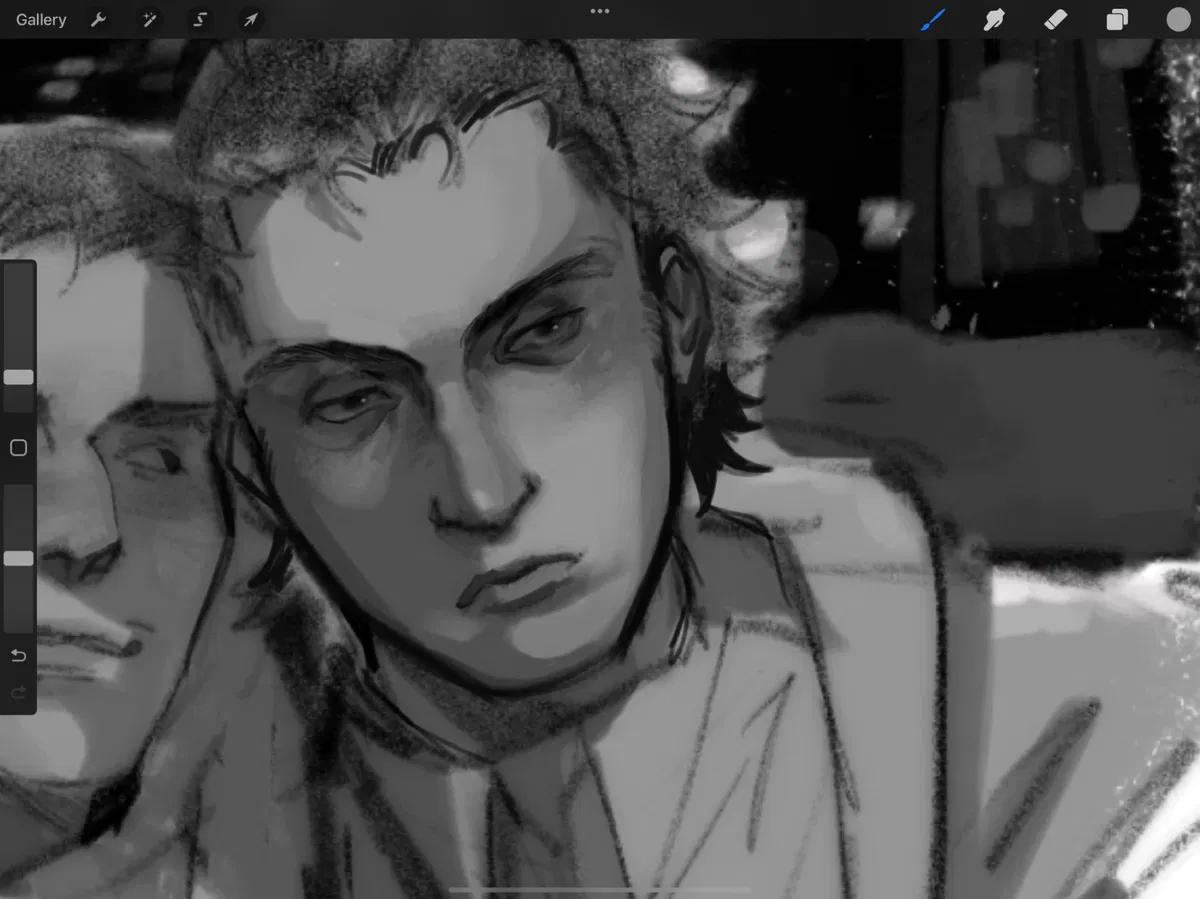Click the brush opacity slider handle
The height and width of the screenshot is (899, 1200).
[x=18, y=558]
